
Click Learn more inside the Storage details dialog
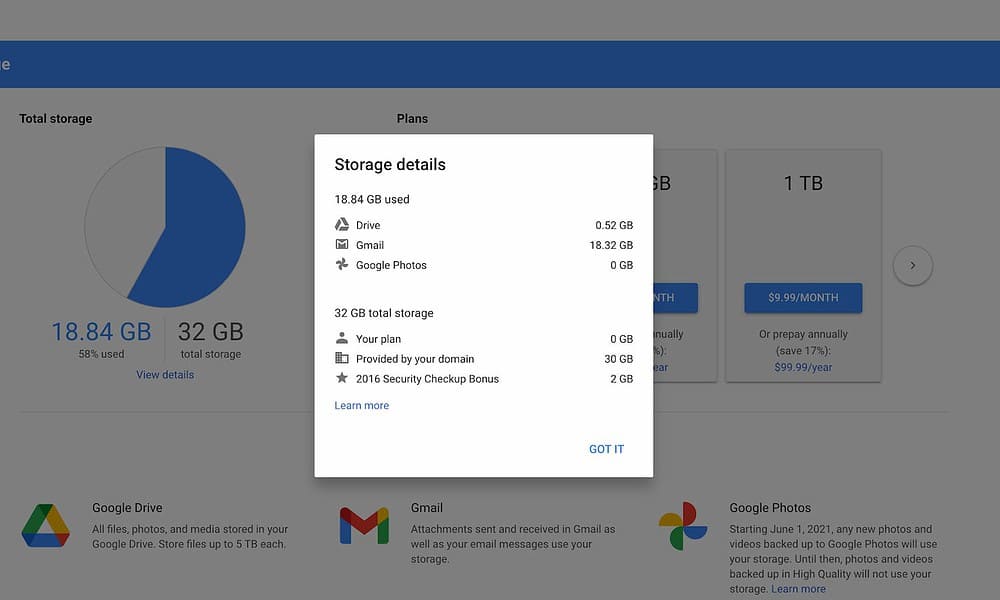(x=361, y=404)
